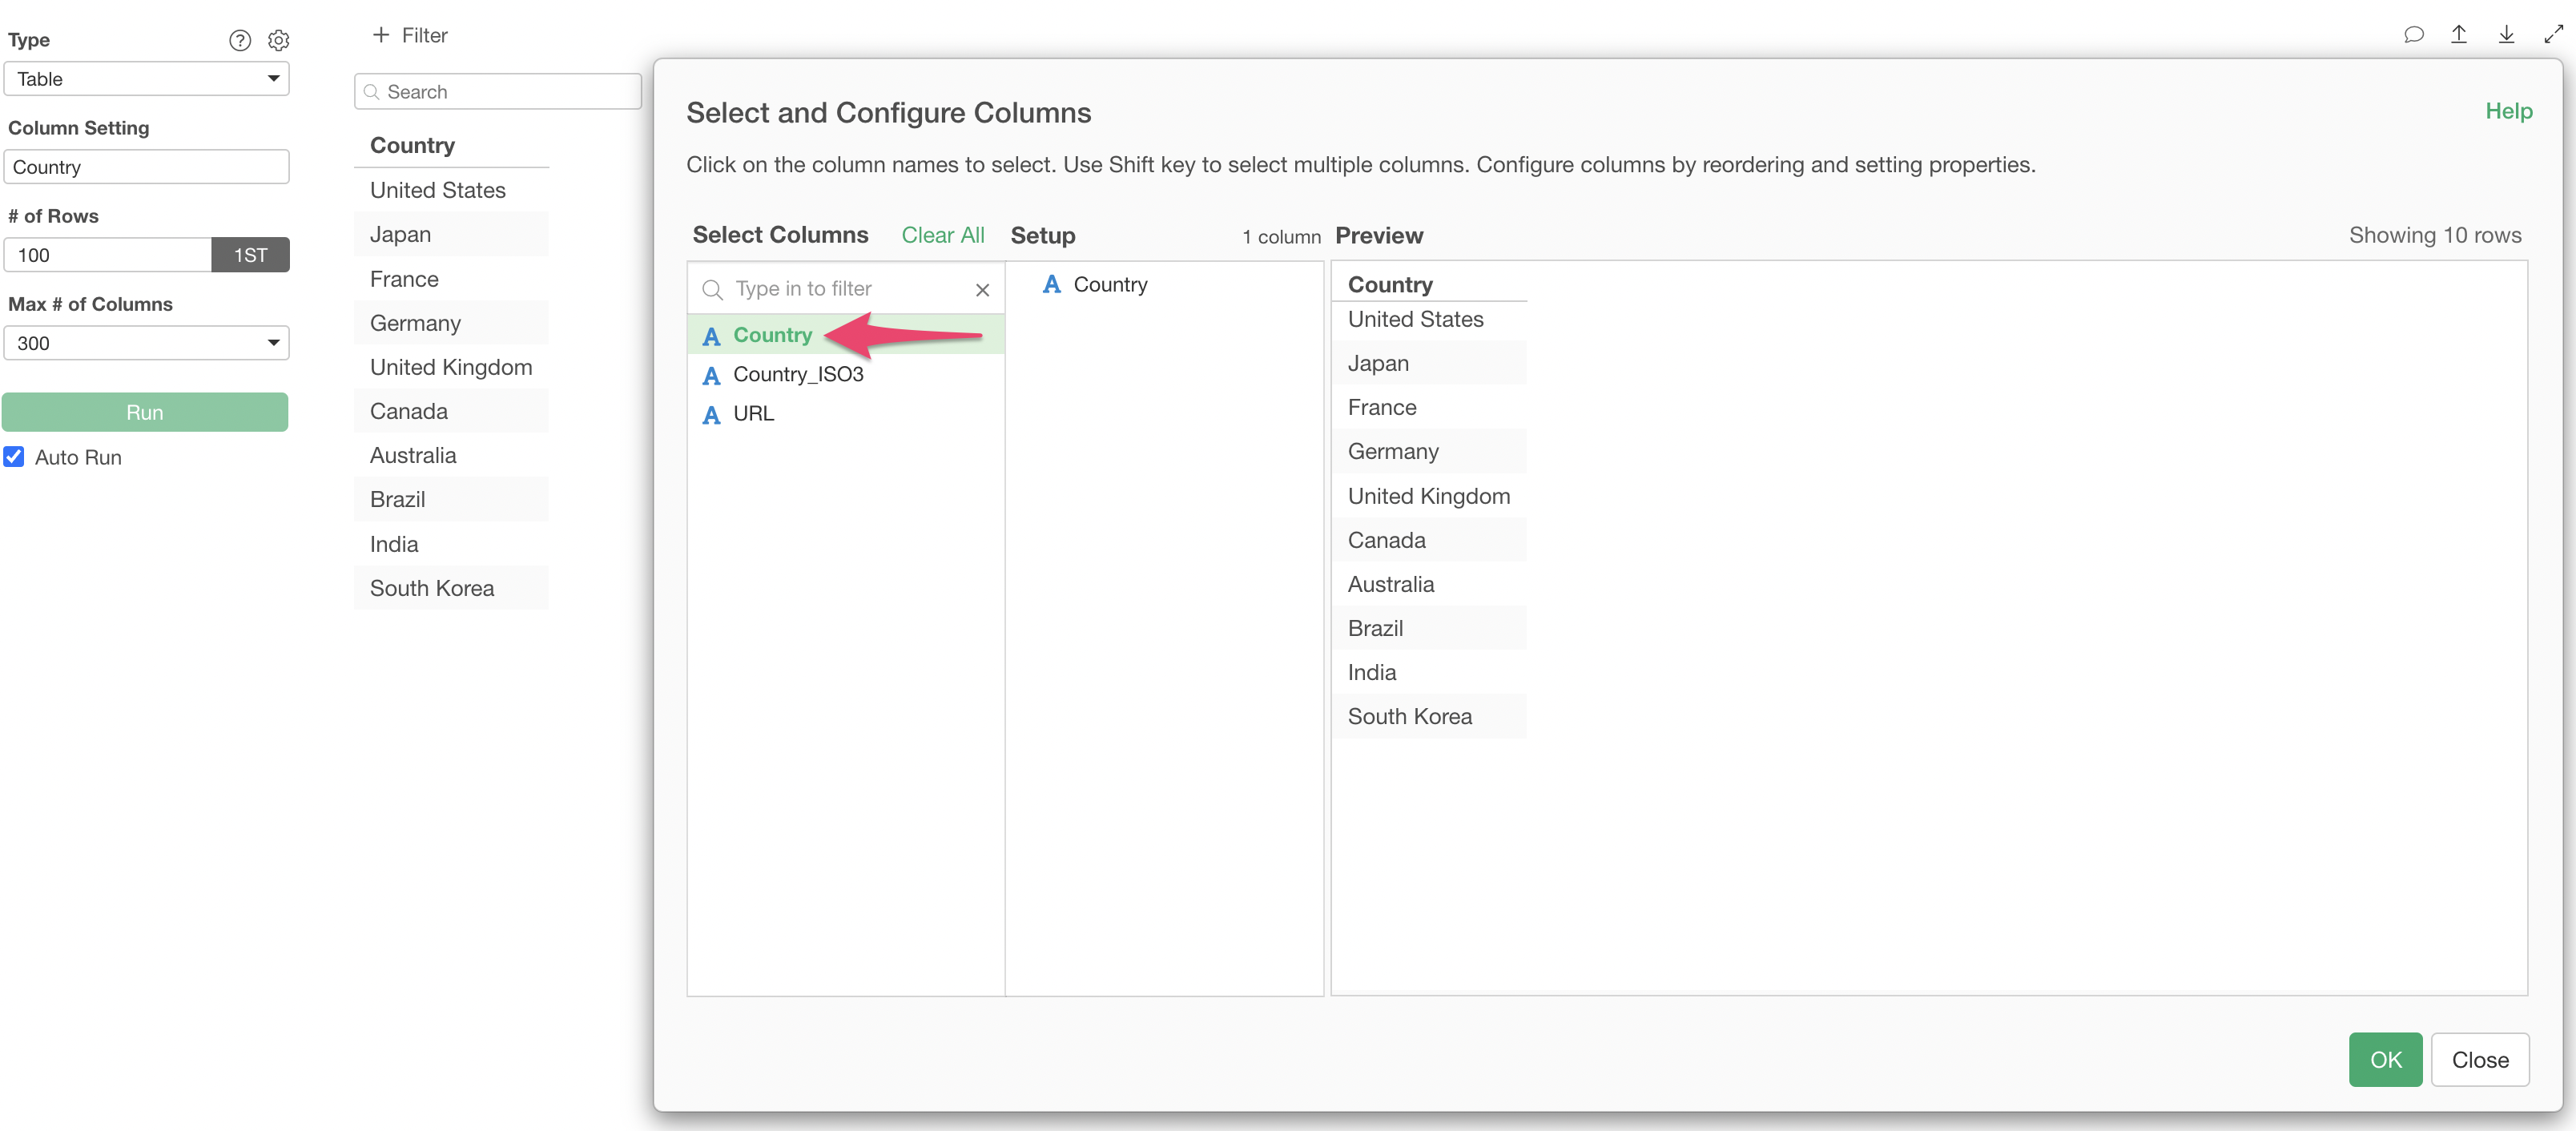
Task: Open the Help link in dialog
Action: click(2508, 111)
